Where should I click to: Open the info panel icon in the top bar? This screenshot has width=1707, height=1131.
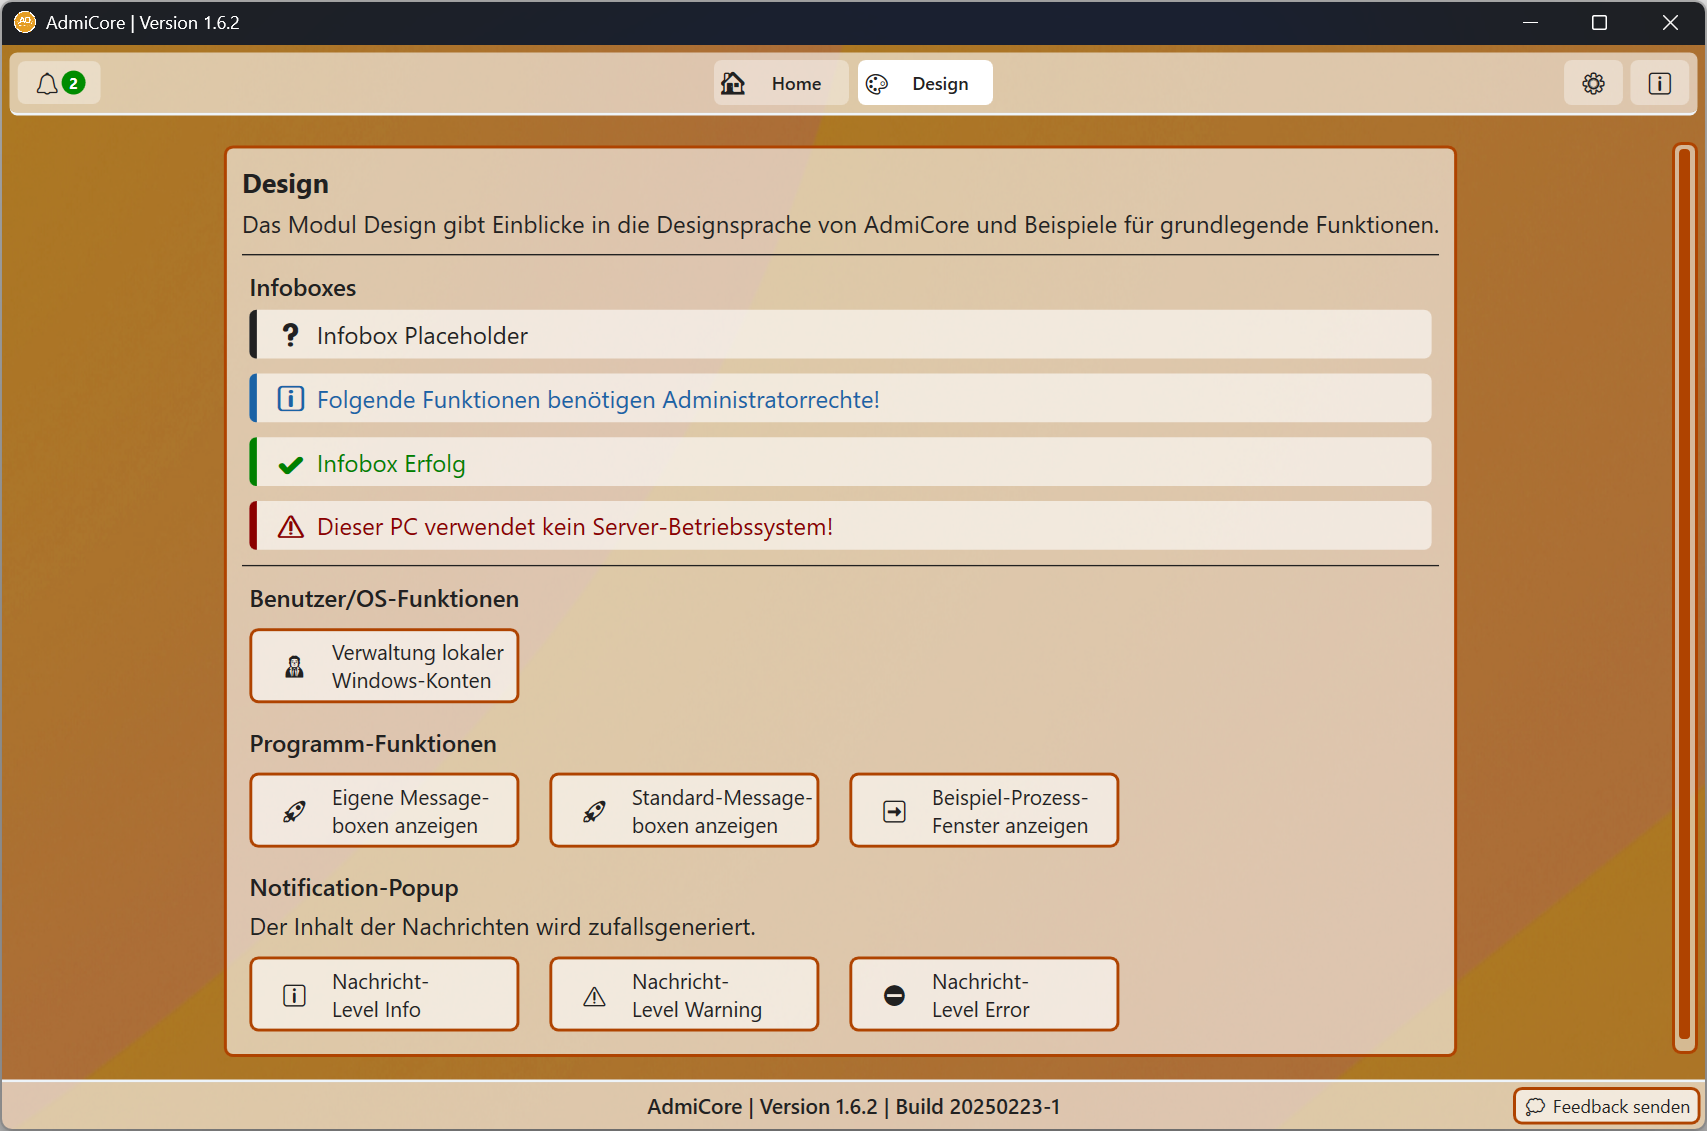(x=1659, y=83)
